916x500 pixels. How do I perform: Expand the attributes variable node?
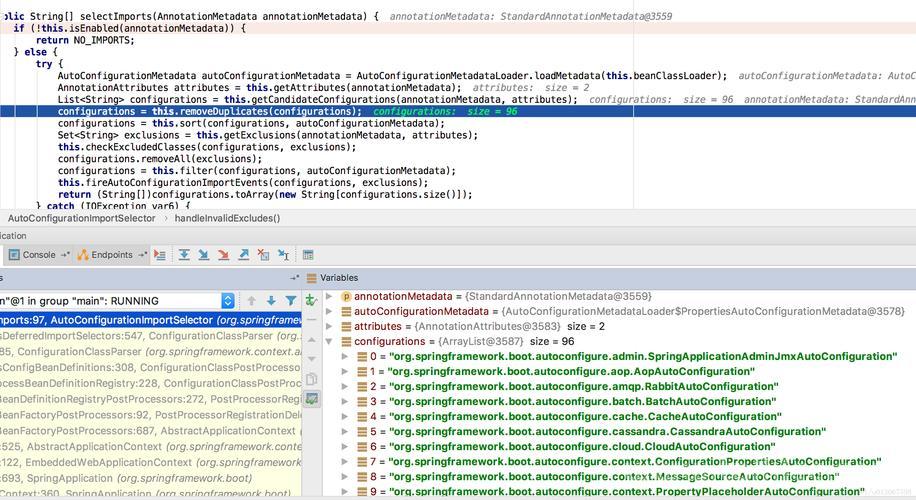[329, 327]
